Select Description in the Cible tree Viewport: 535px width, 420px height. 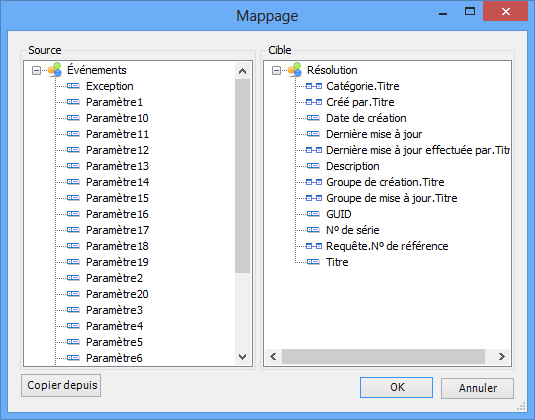[353, 166]
